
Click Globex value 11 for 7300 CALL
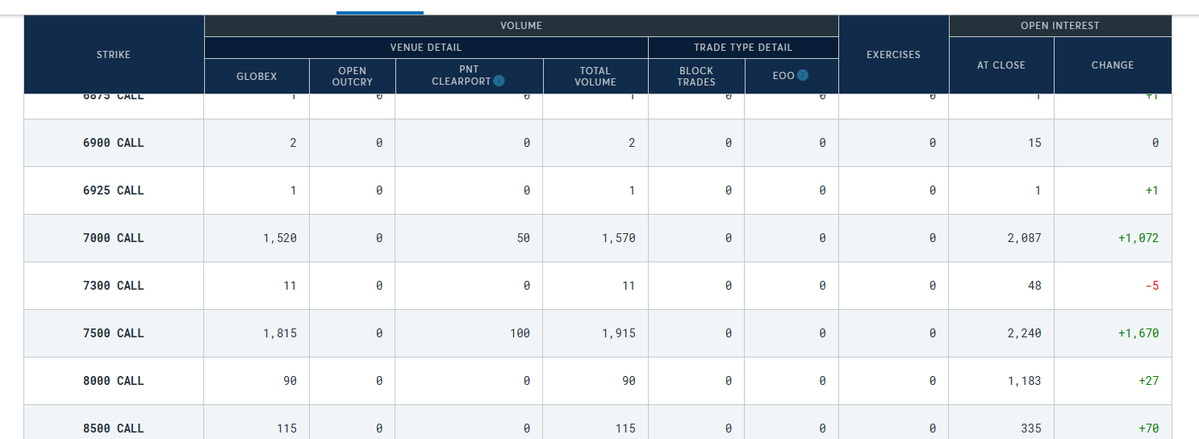click(x=290, y=285)
